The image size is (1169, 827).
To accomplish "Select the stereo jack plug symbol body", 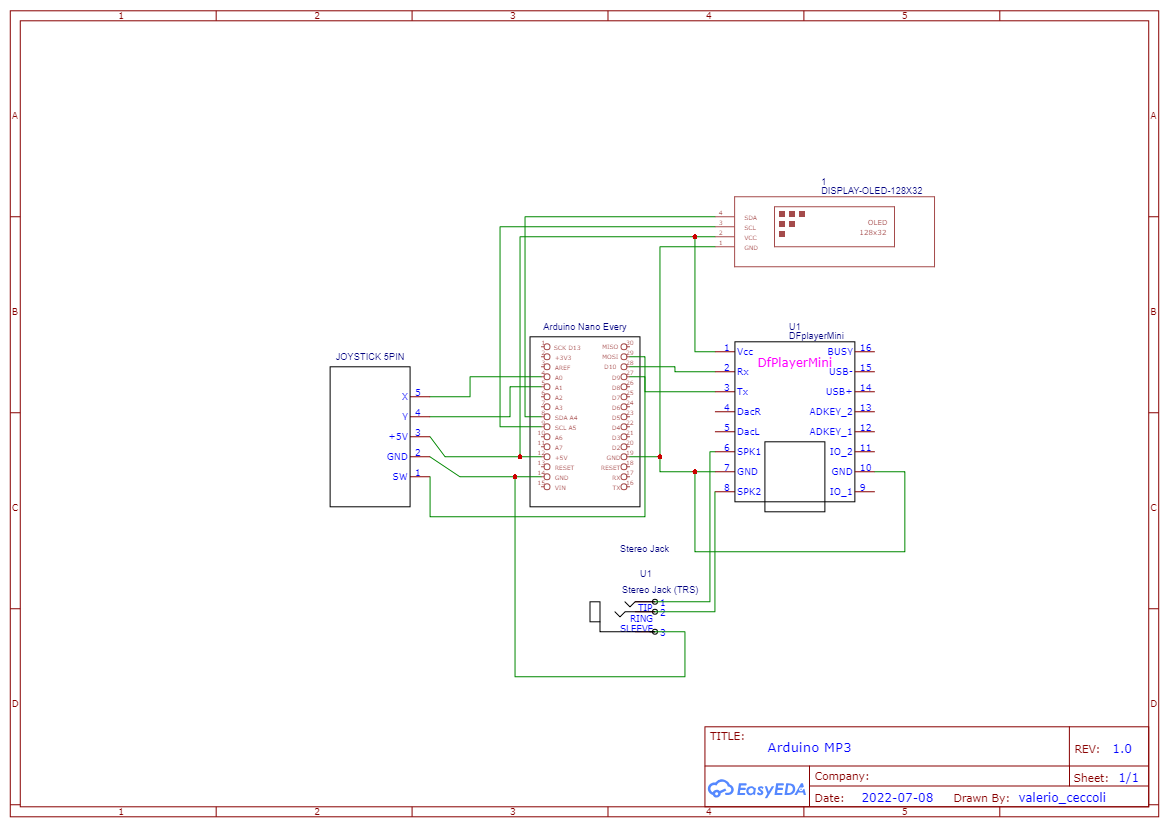I will click(x=595, y=611).
